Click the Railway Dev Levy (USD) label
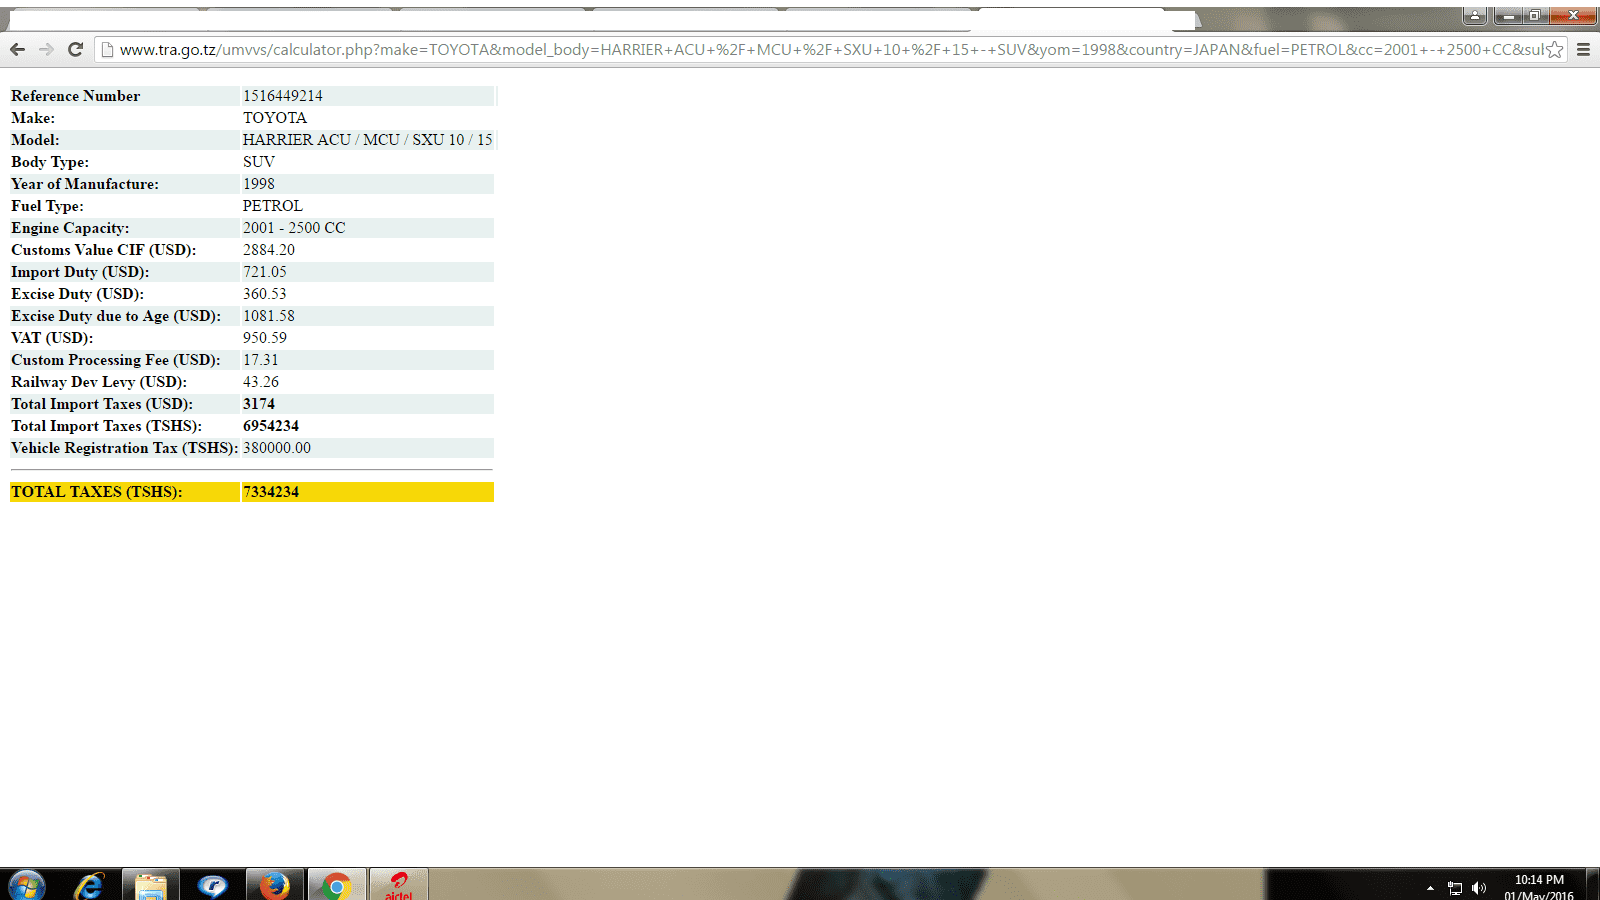The width and height of the screenshot is (1600, 900). (x=99, y=382)
